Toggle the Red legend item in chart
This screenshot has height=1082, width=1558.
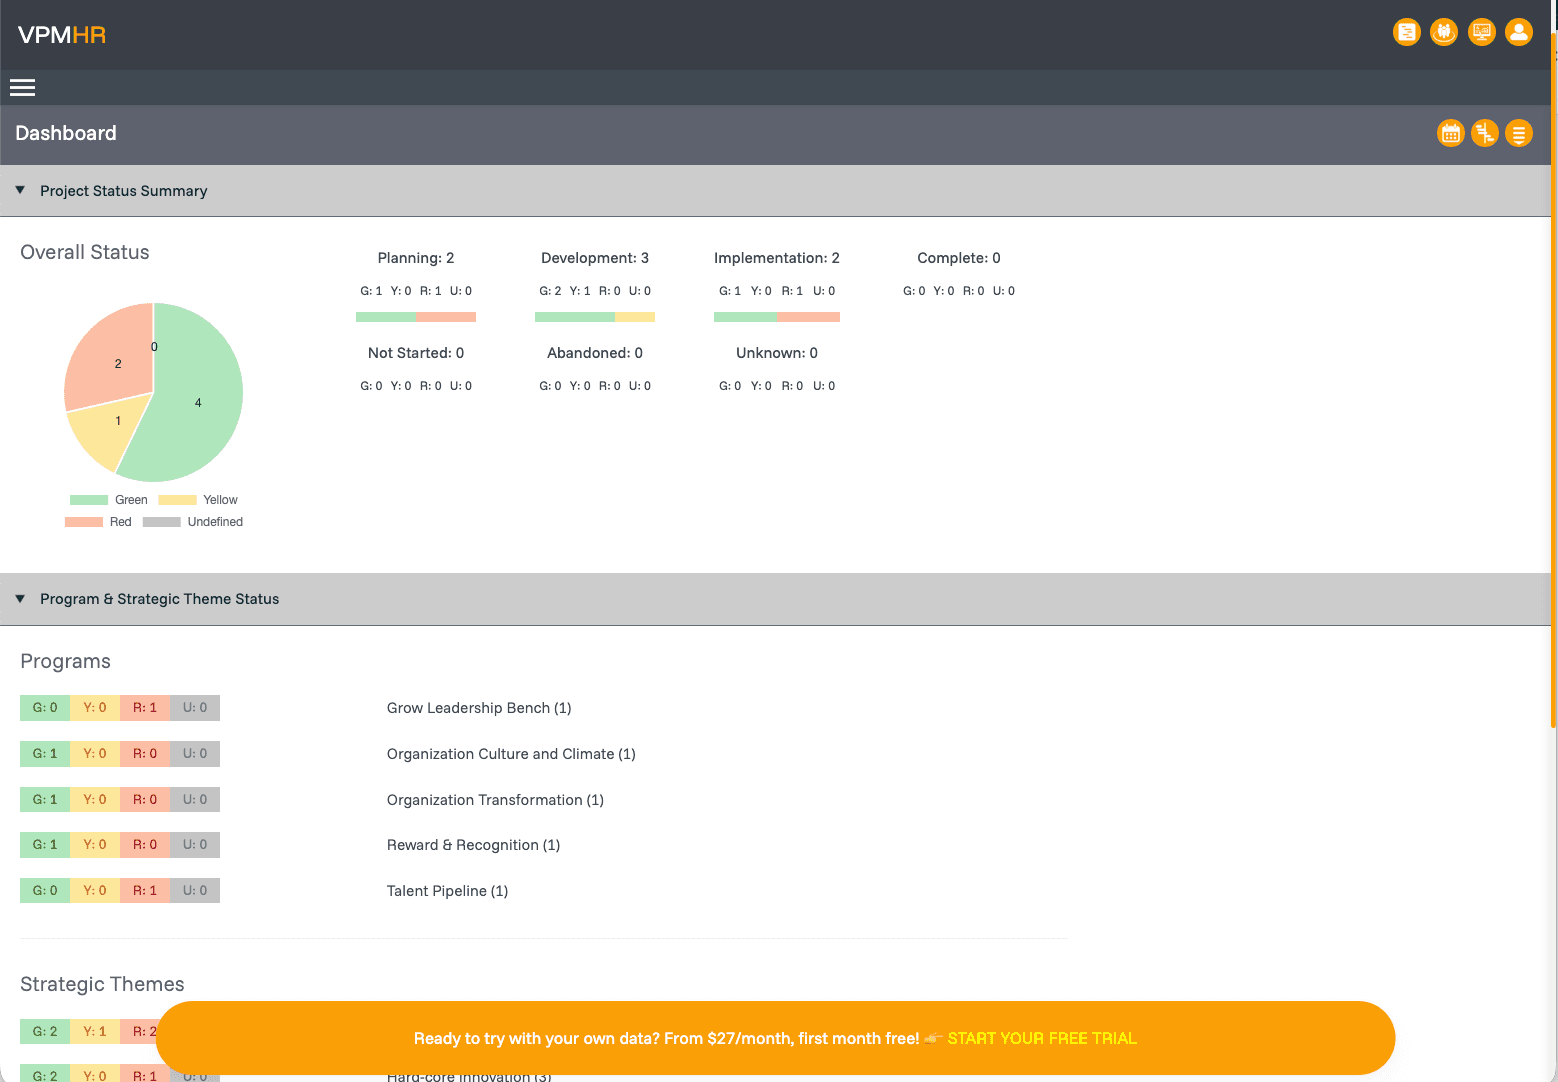point(98,522)
